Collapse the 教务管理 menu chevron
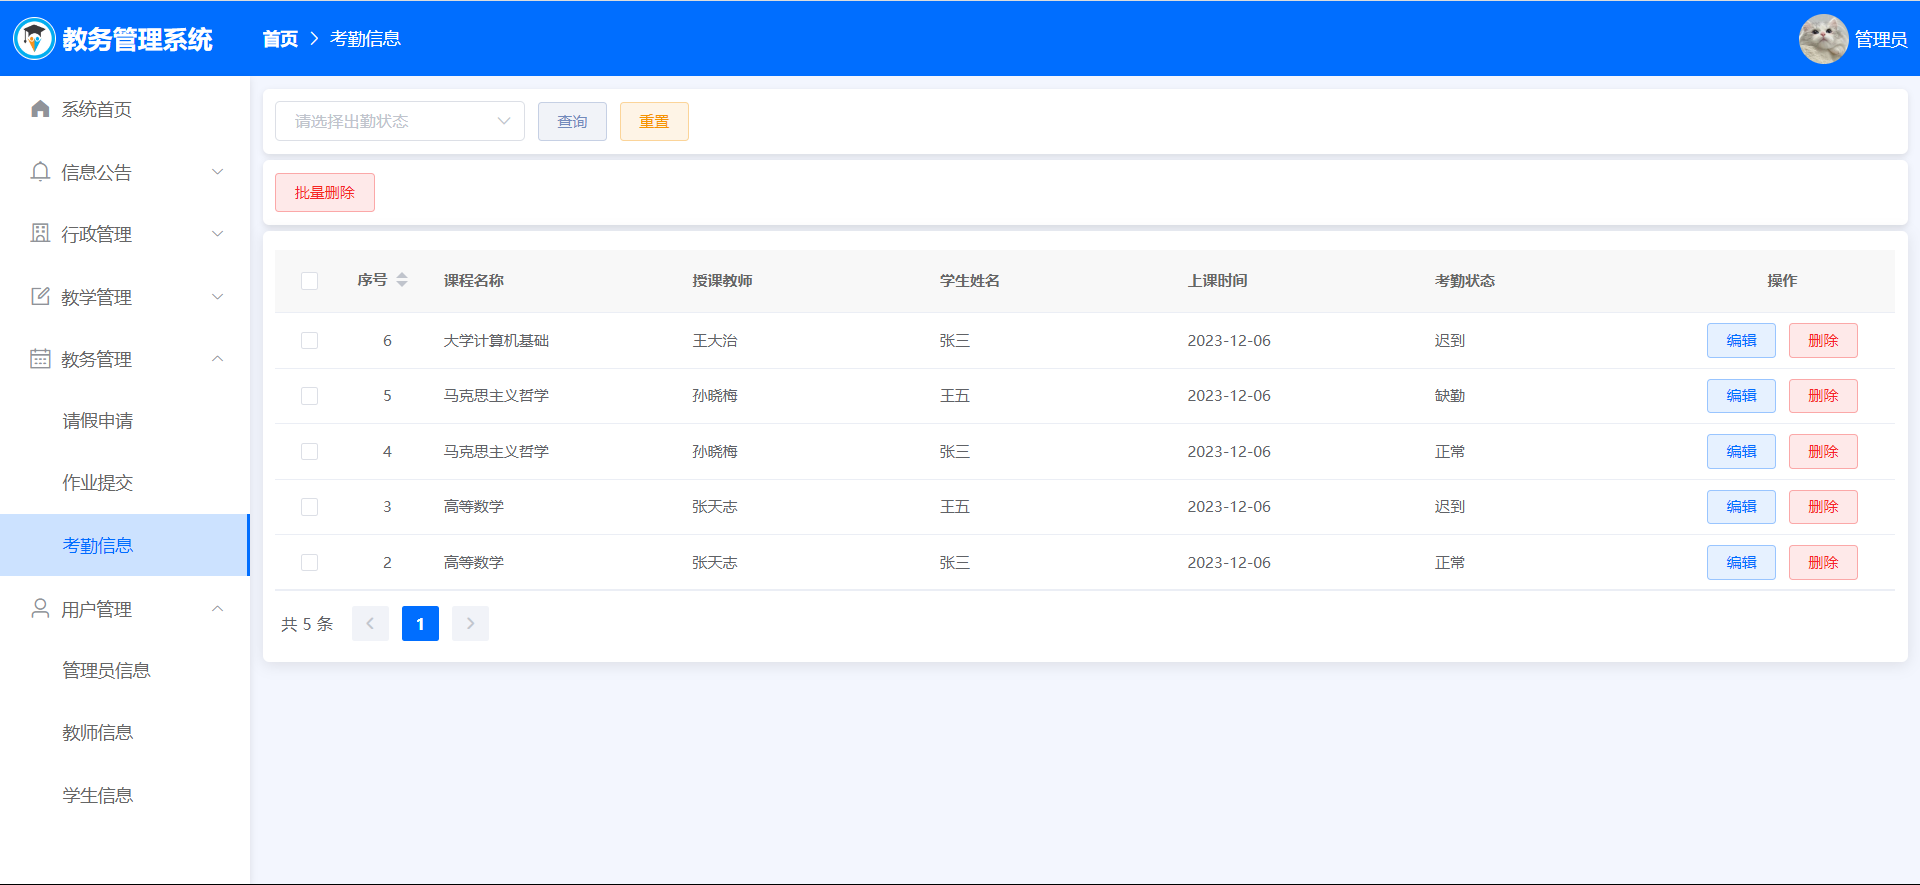 coord(218,359)
